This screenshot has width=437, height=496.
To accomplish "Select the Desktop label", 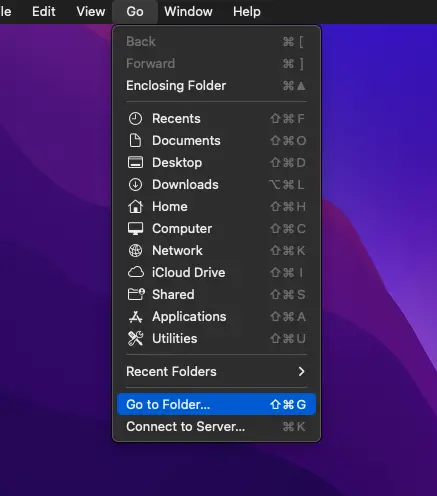I will coord(177,163).
